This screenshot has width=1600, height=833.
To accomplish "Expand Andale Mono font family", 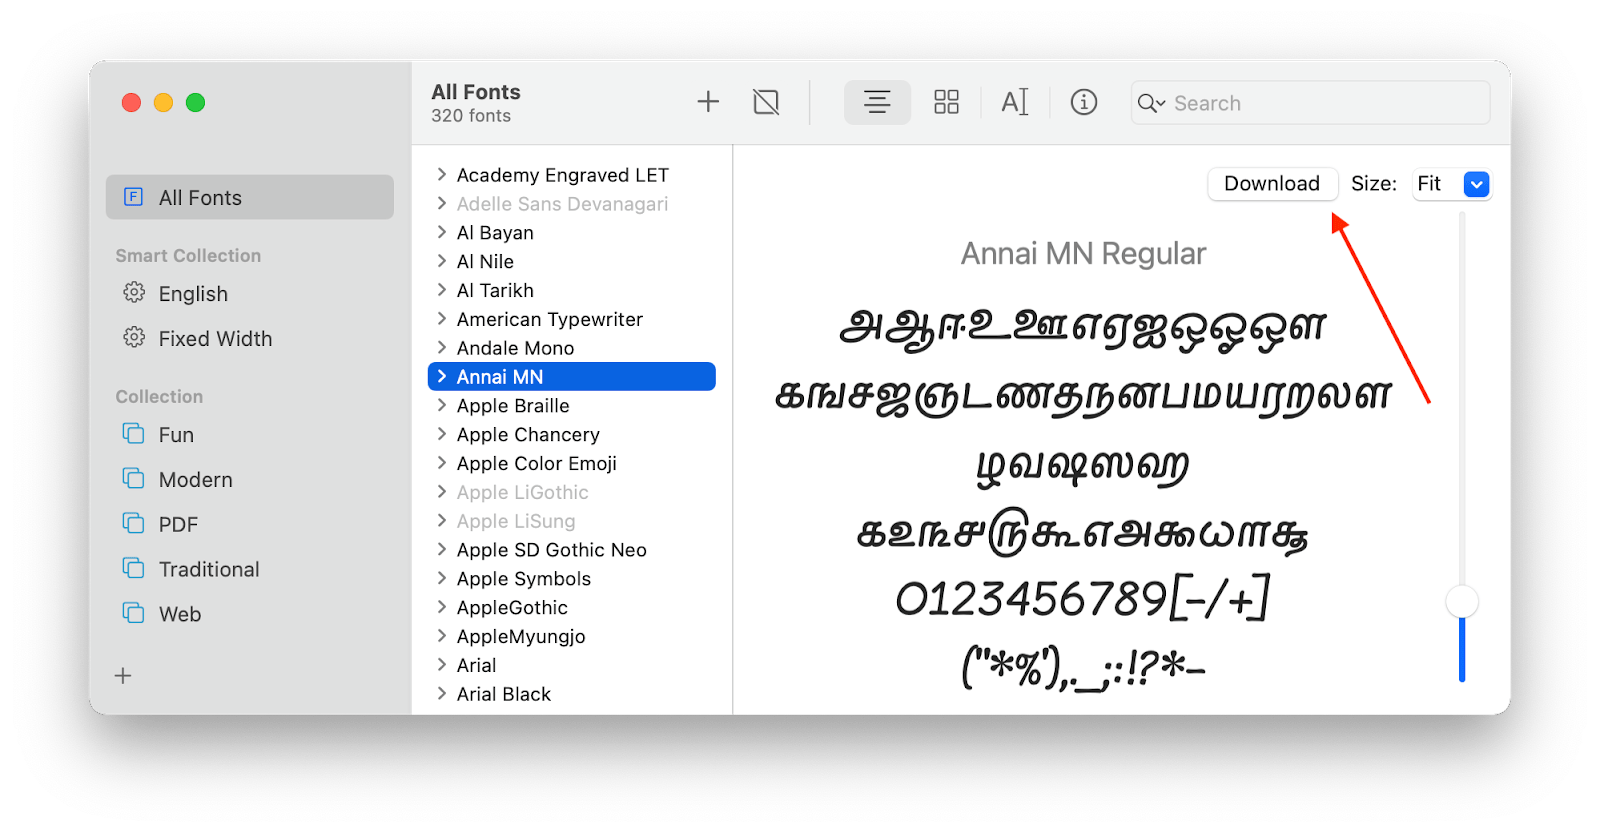I will click(x=442, y=347).
